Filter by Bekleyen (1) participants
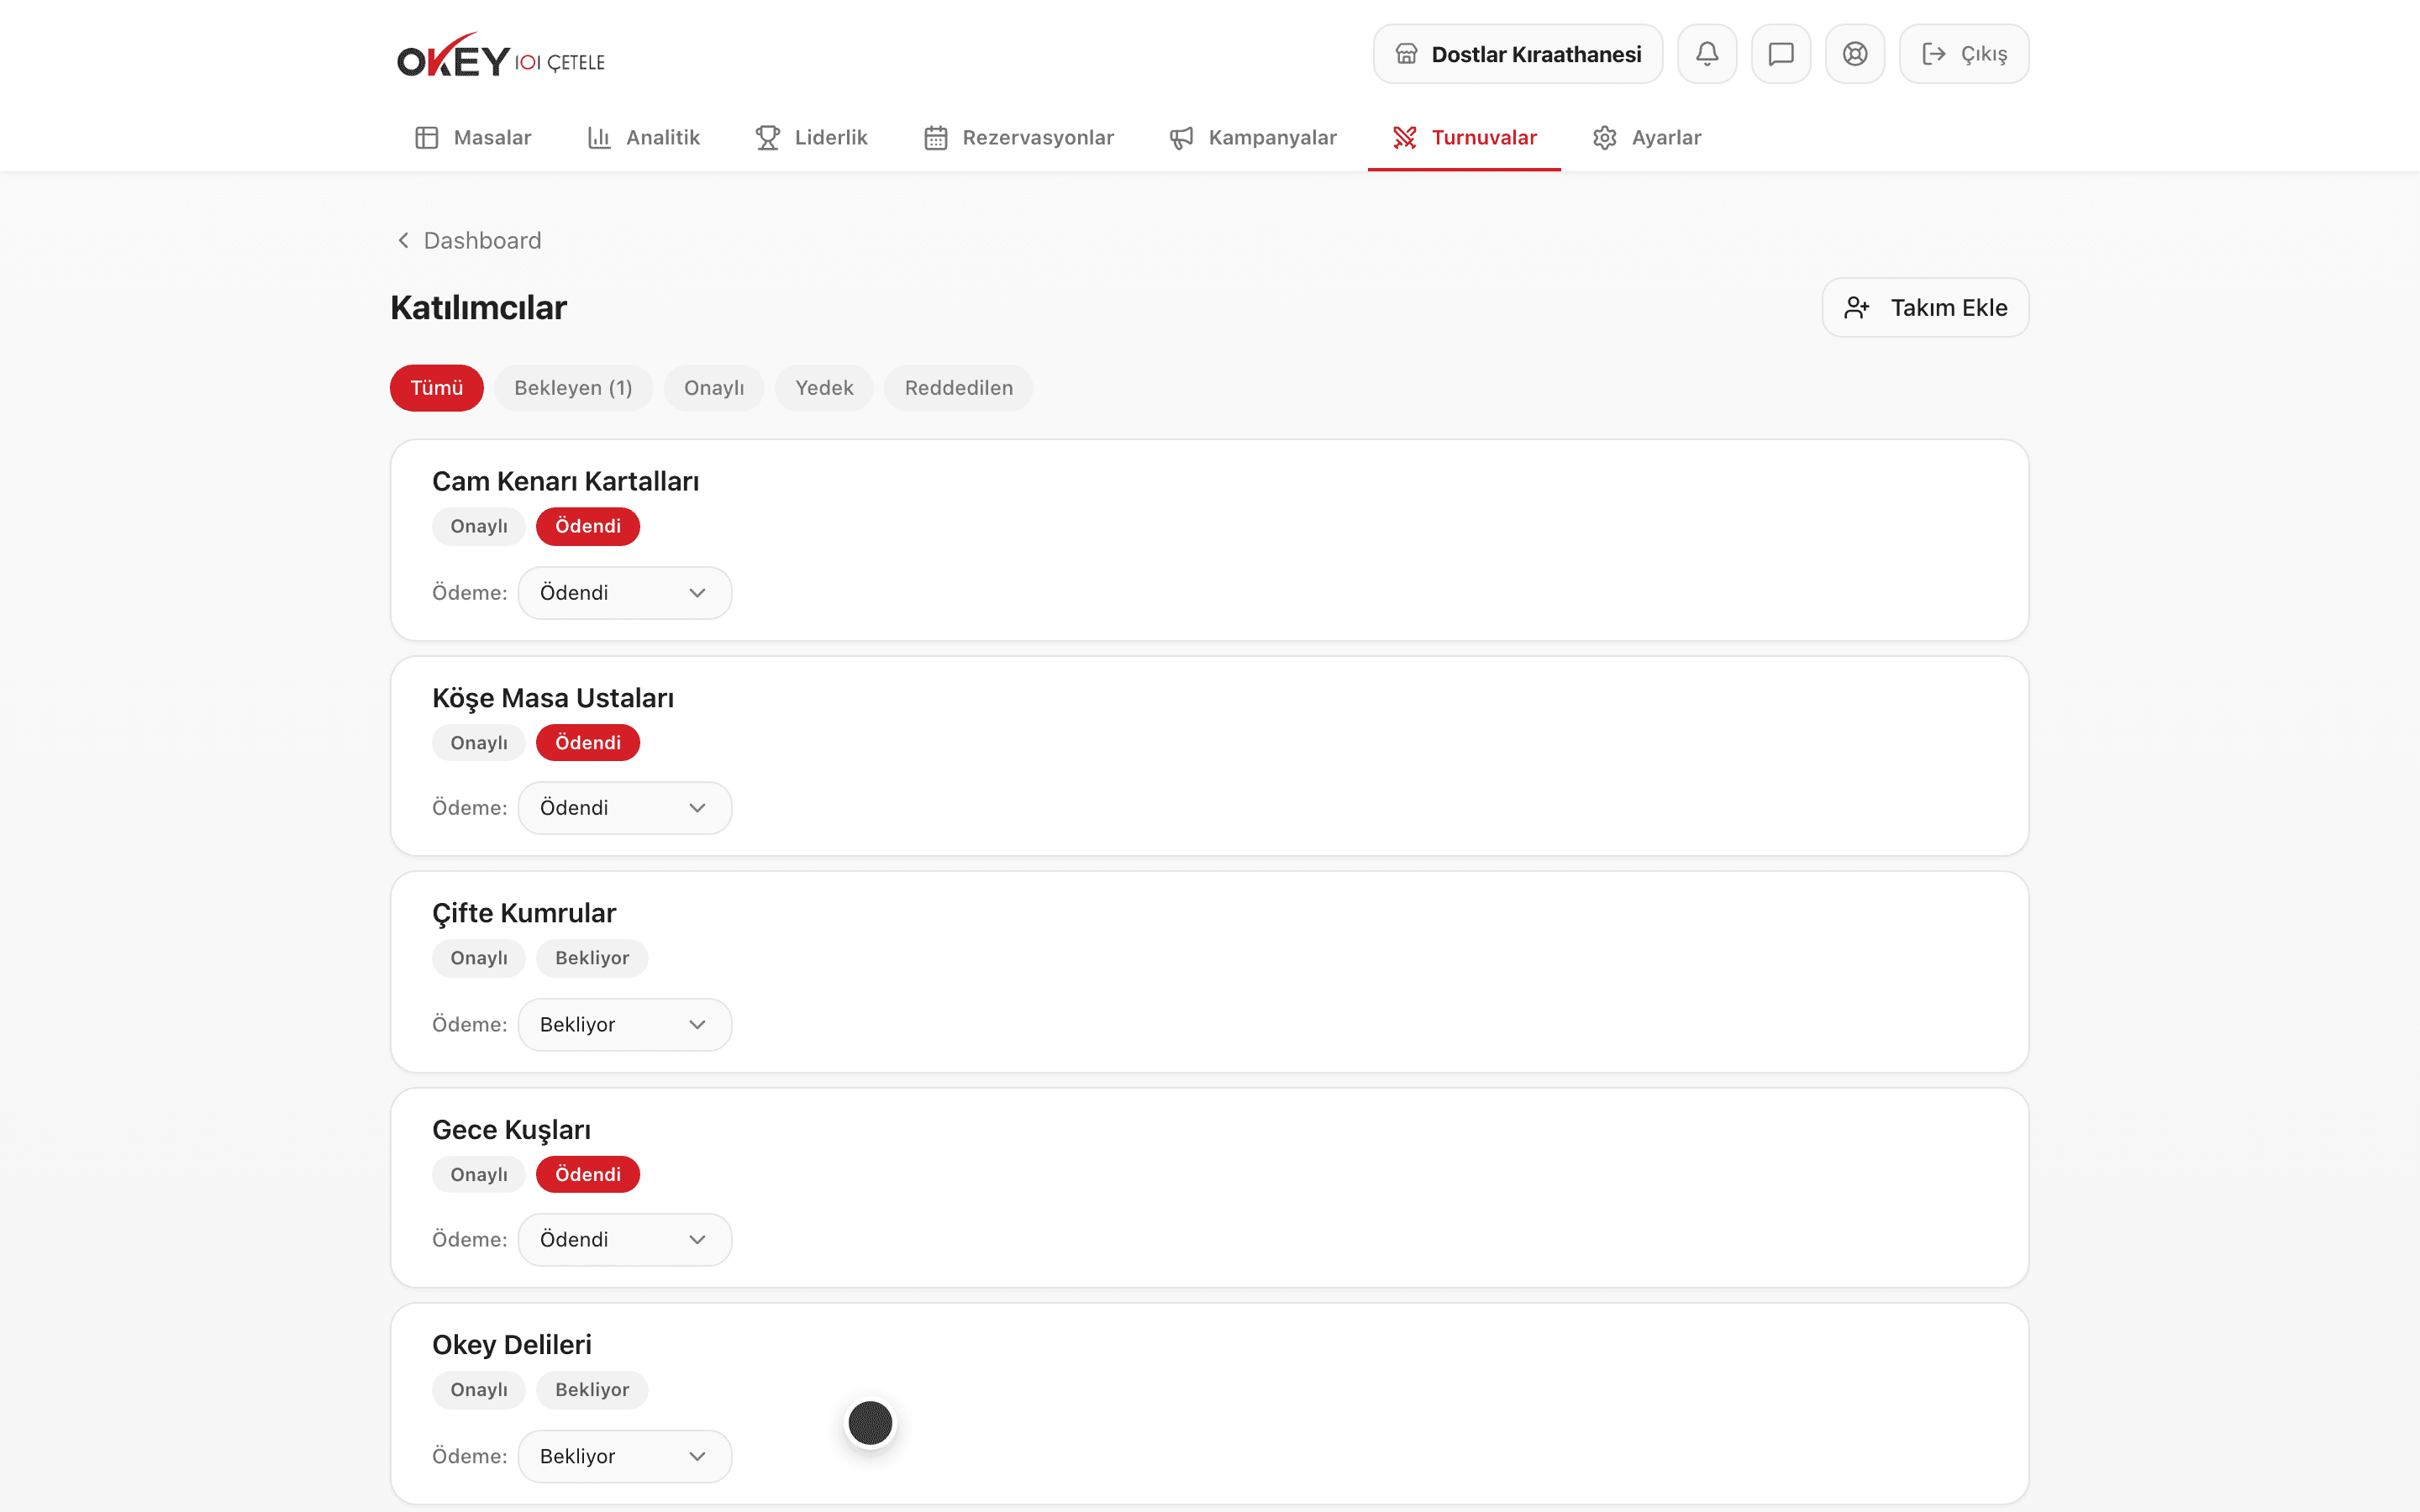Viewport: 2420px width, 1512px height. pos(573,388)
